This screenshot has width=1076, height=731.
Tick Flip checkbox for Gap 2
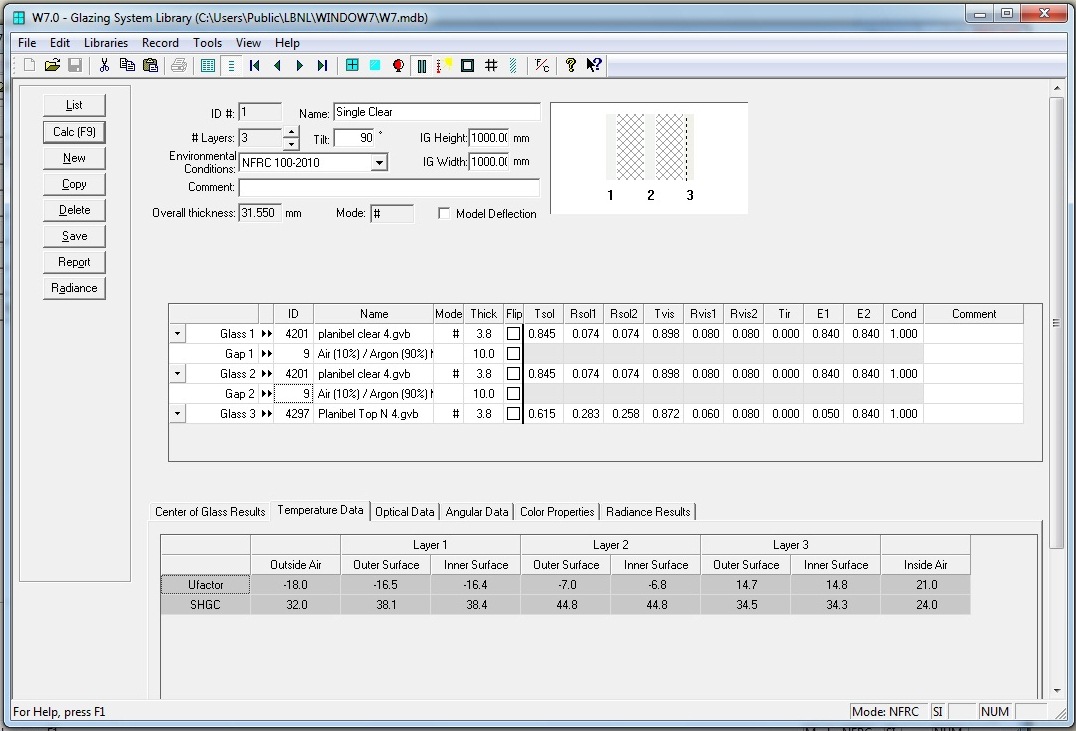click(513, 393)
